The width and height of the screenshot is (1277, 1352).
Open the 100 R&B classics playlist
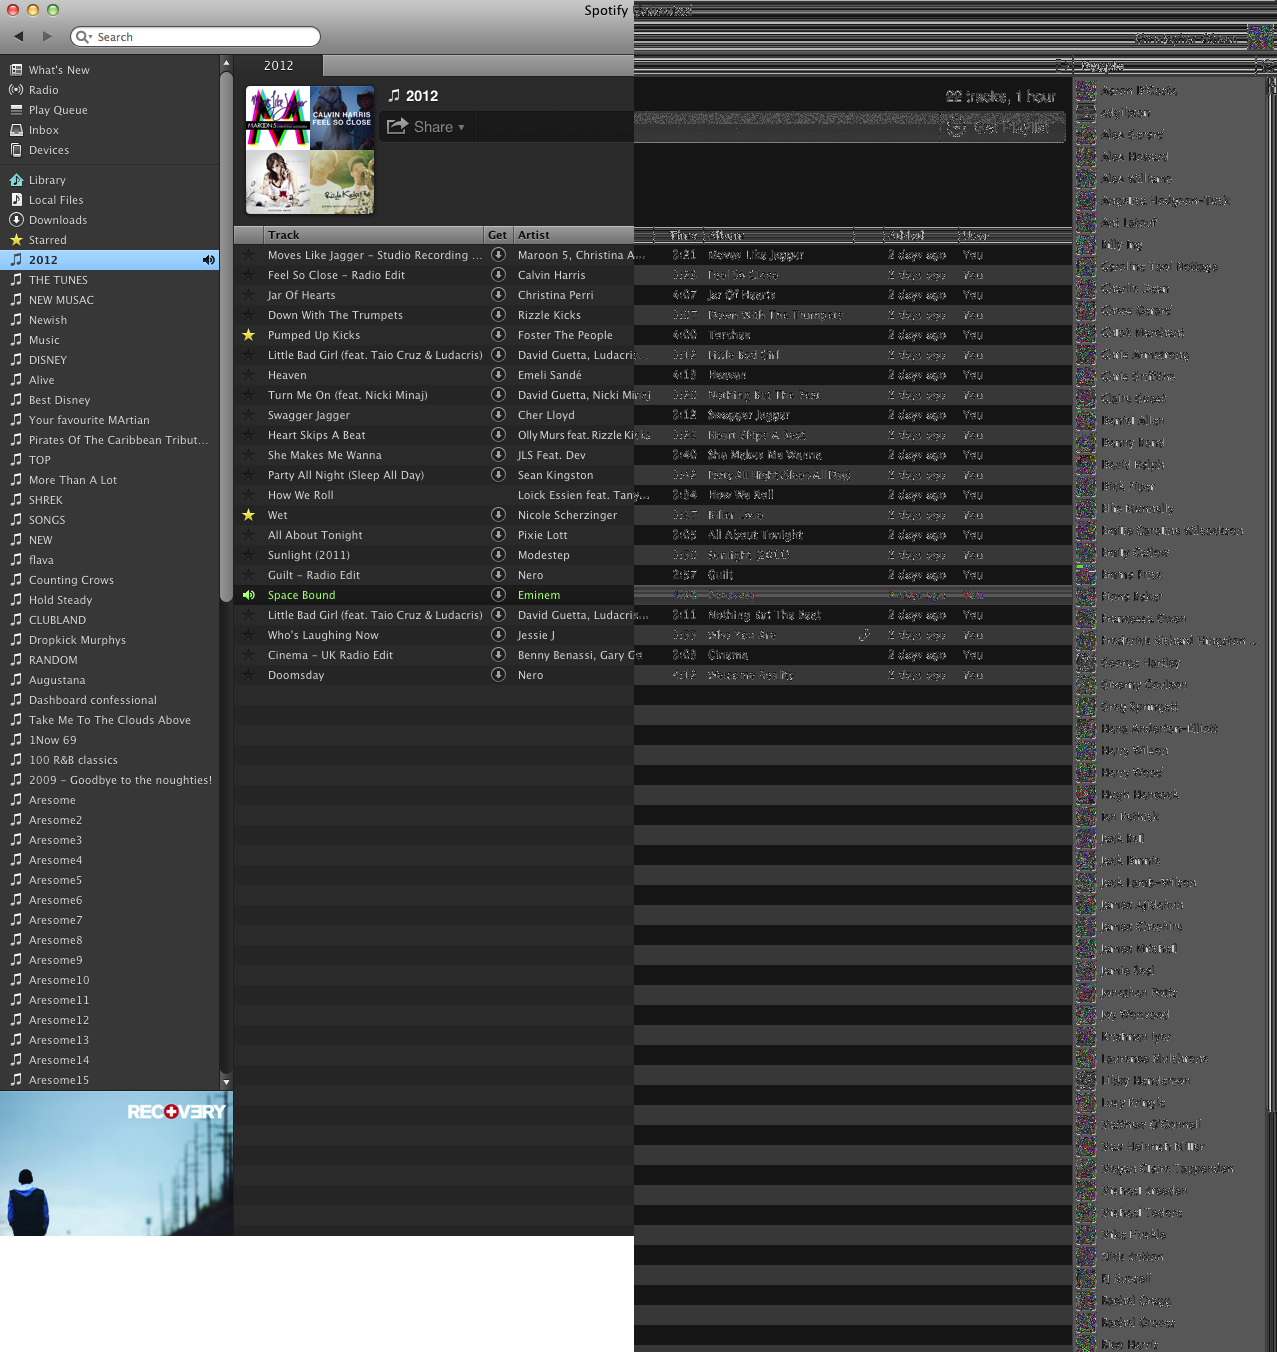(x=73, y=760)
